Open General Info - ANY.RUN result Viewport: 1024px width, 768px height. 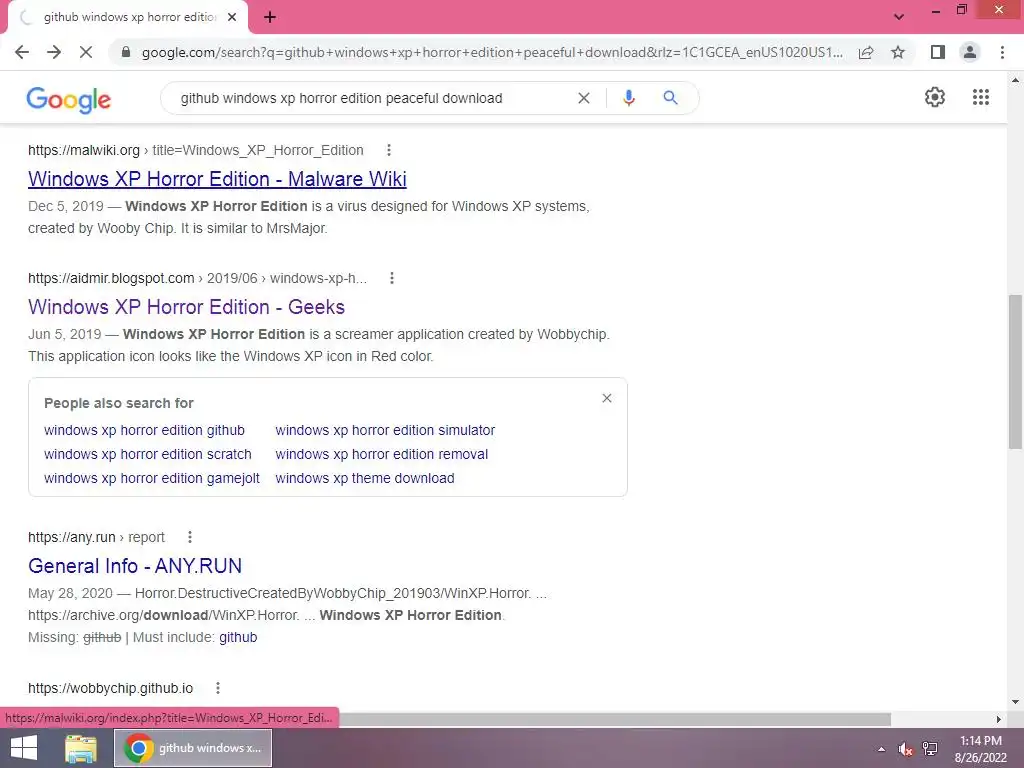coord(135,566)
